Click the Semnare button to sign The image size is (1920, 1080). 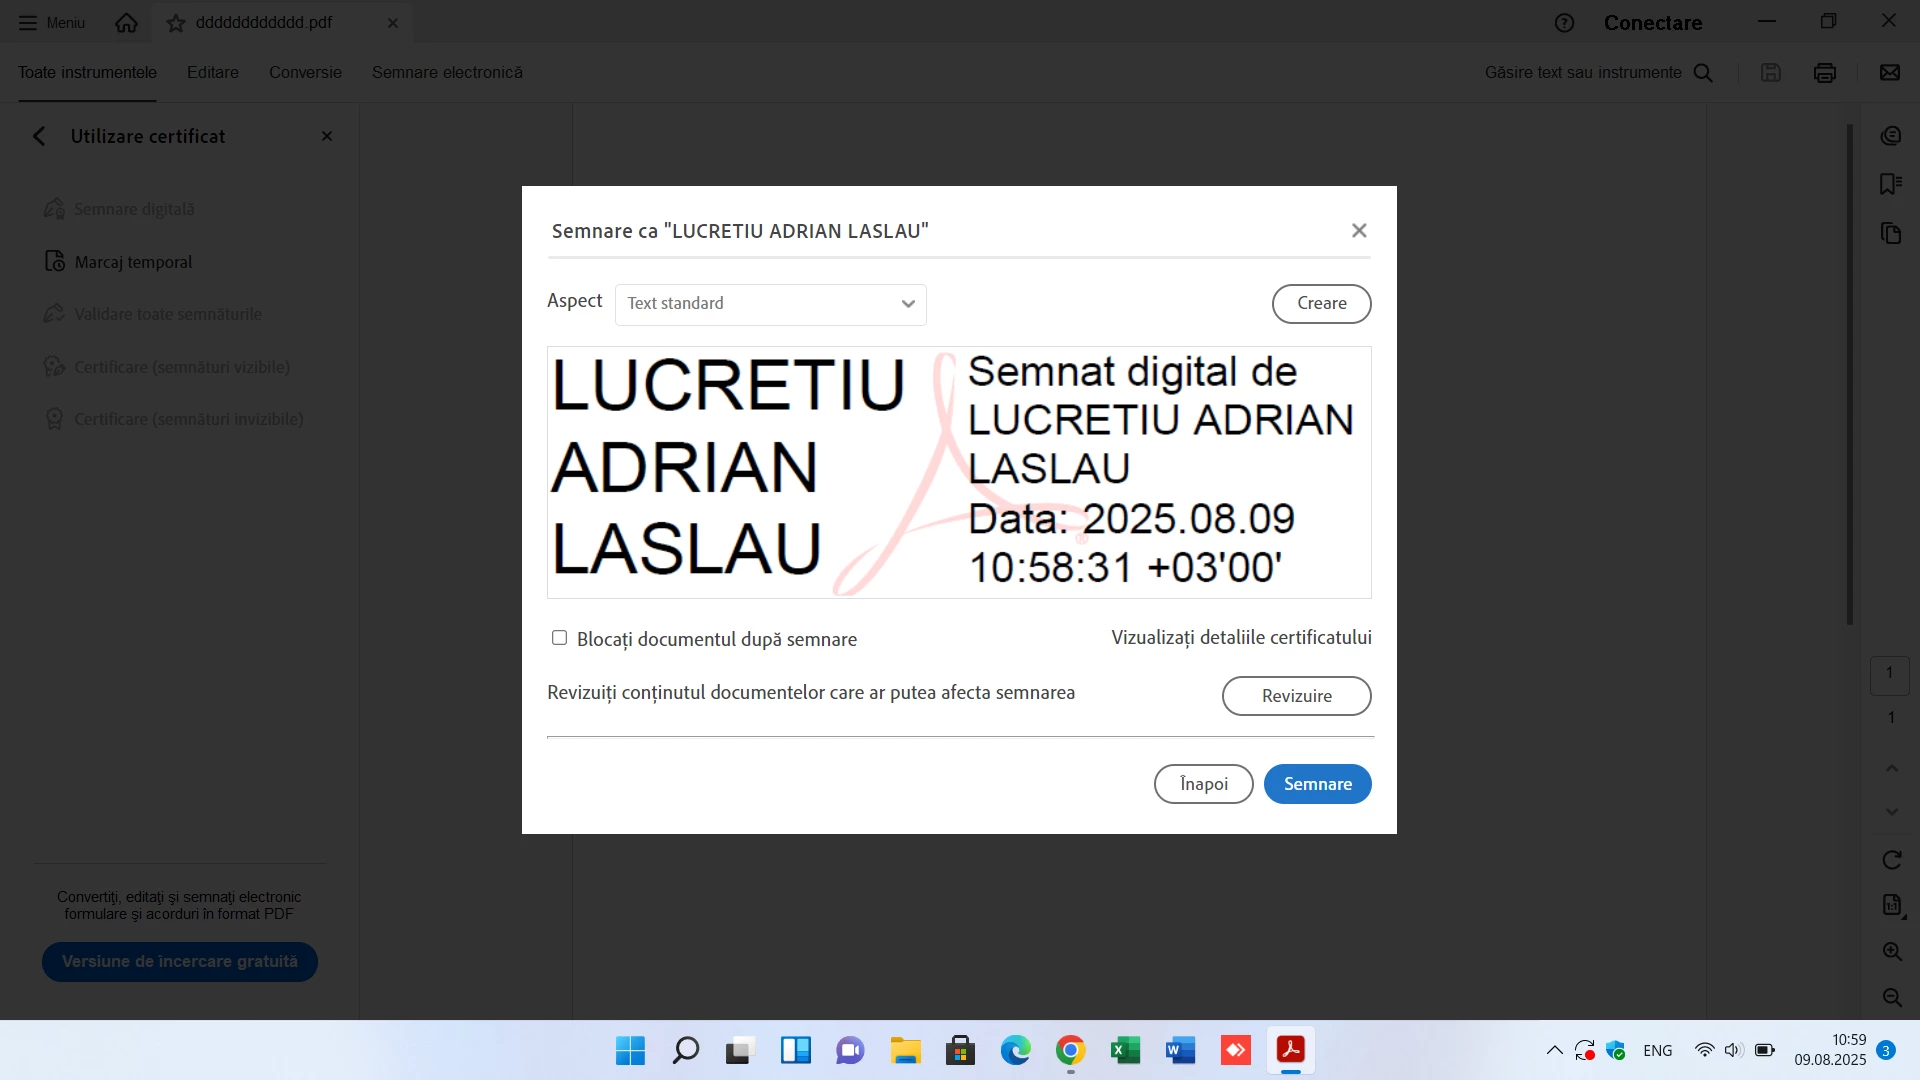point(1317,784)
